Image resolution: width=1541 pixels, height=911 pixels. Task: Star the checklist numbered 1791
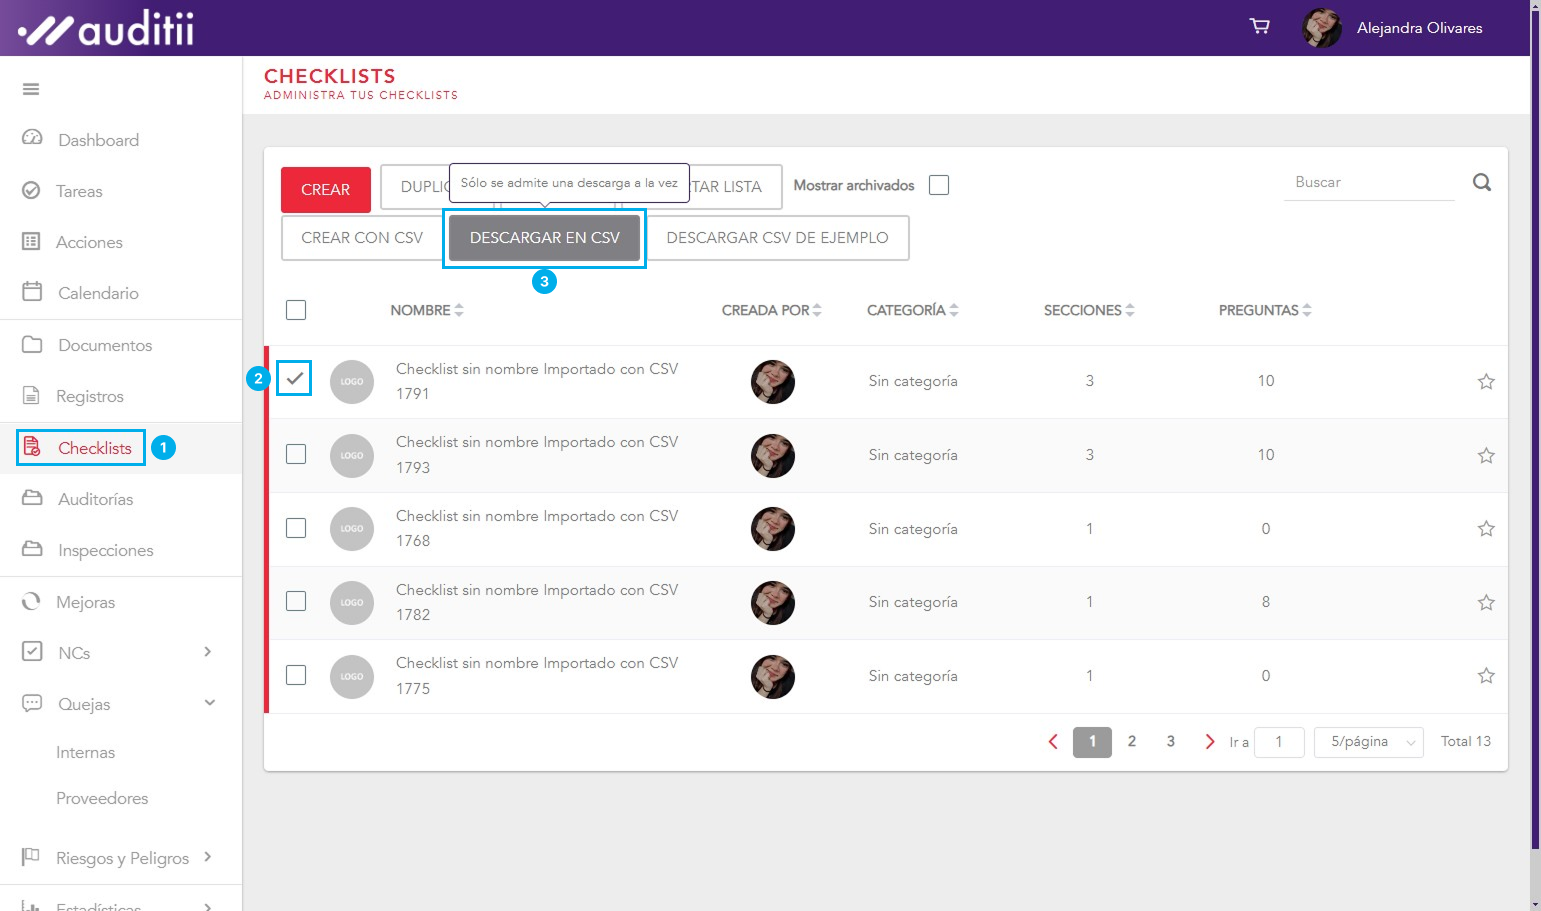click(x=1486, y=382)
